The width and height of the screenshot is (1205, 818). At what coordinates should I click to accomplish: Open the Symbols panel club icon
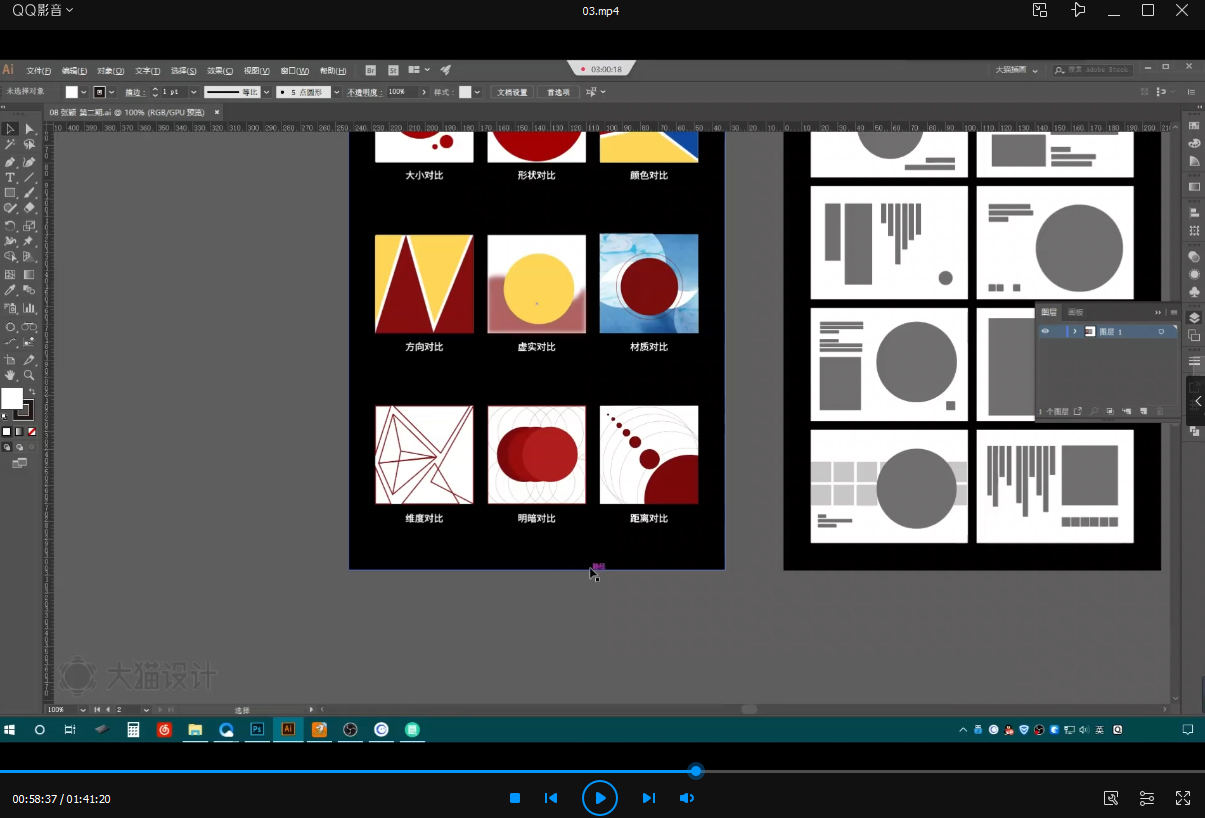[x=1194, y=292]
